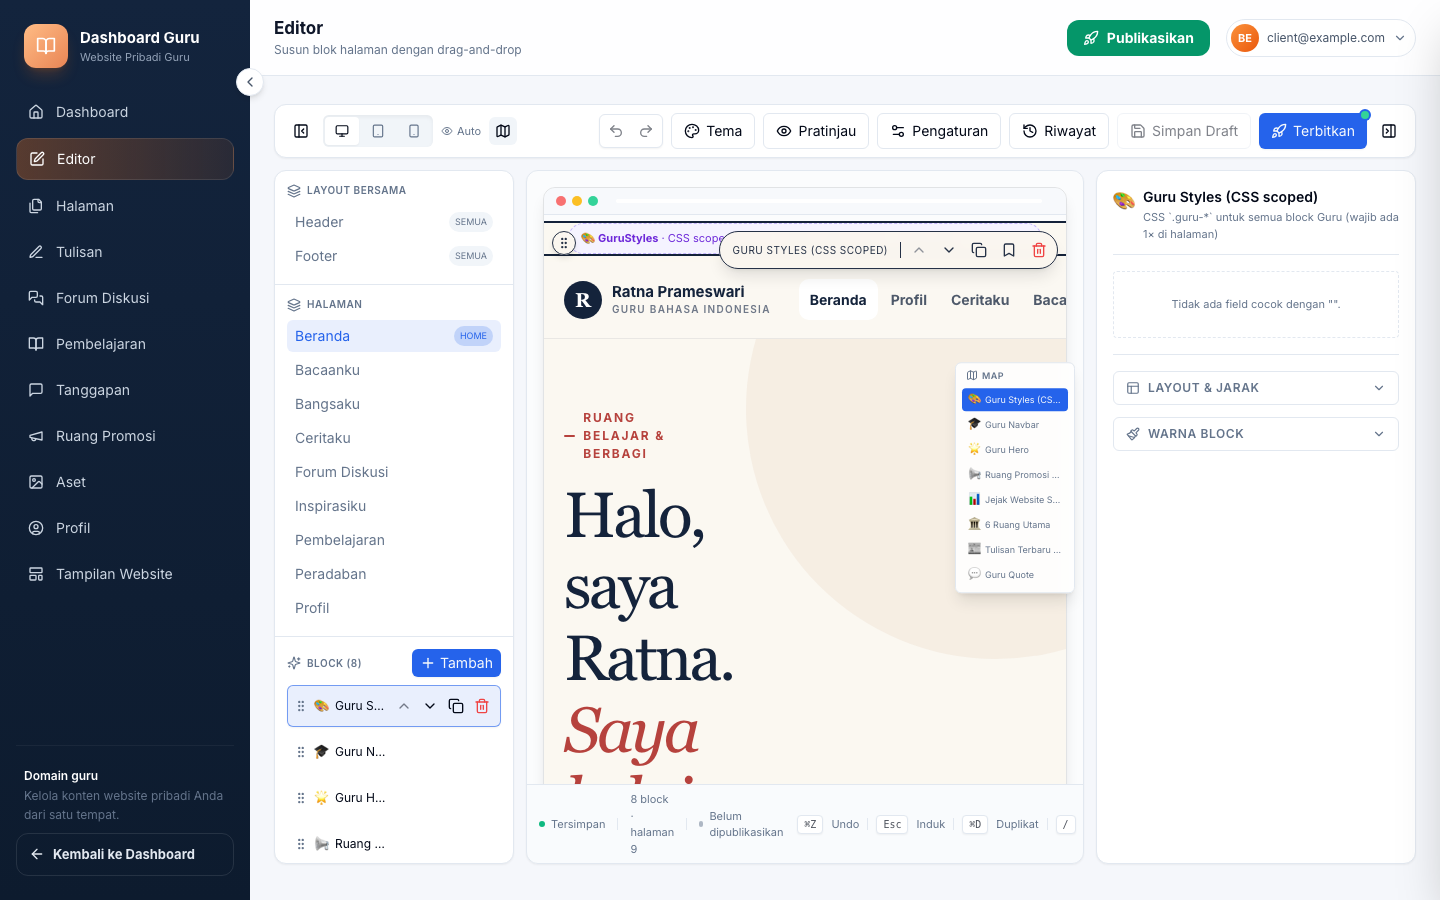Image resolution: width=1440 pixels, height=900 pixels.
Task: Click the floating toolbar drag handle
Action: (x=564, y=243)
